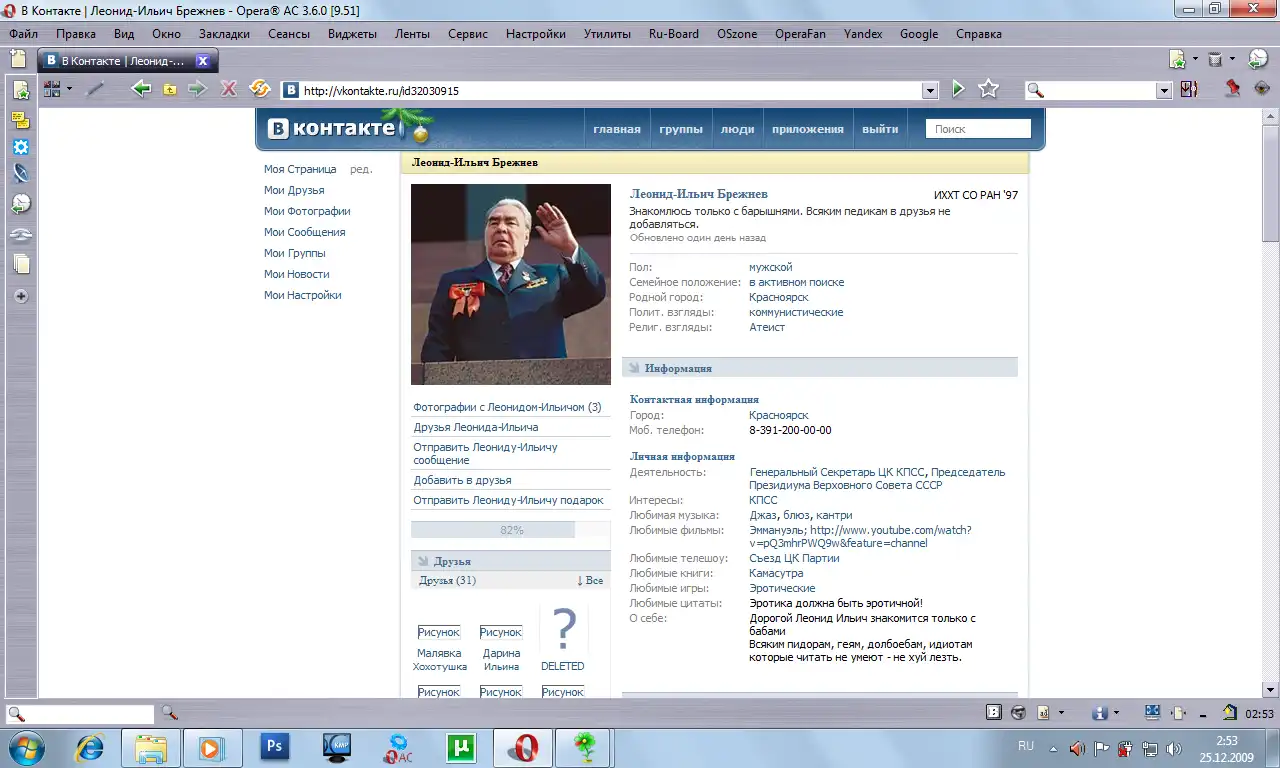Open the Настройки menu in menu bar

tap(535, 33)
